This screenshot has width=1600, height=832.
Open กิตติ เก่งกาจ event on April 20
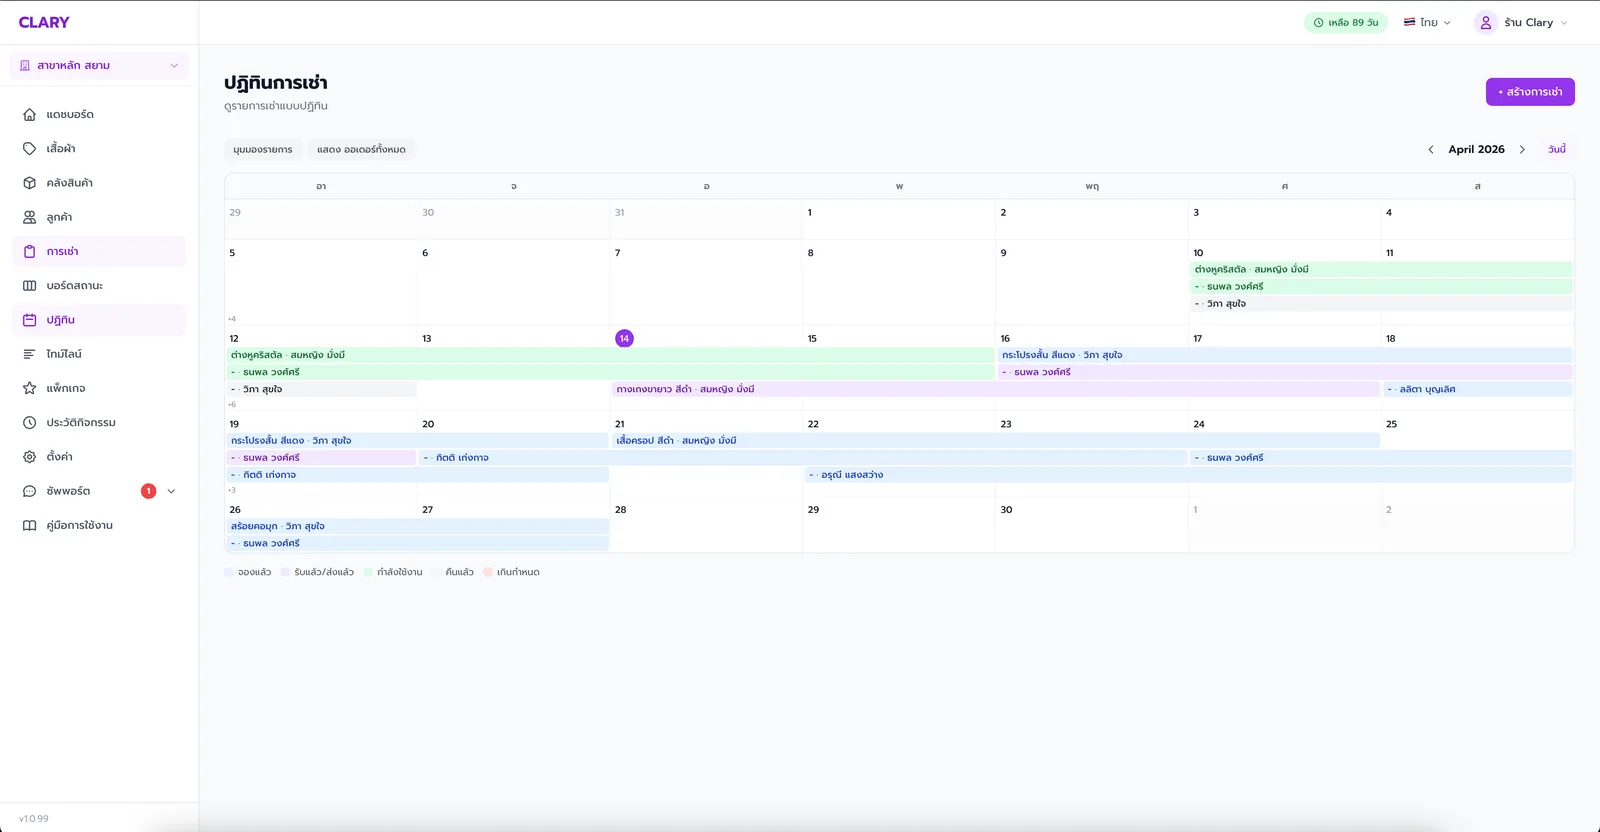(x=803, y=458)
